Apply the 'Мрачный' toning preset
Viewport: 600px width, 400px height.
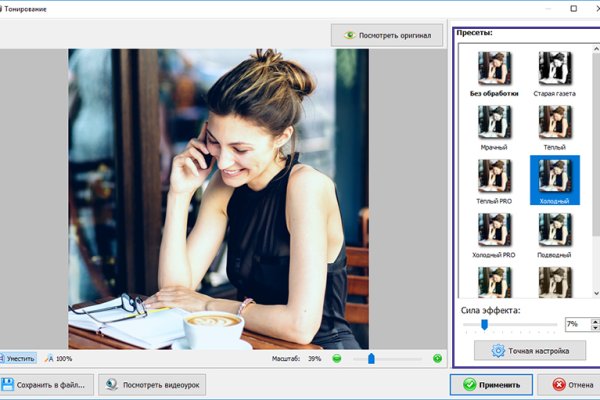[x=494, y=123]
